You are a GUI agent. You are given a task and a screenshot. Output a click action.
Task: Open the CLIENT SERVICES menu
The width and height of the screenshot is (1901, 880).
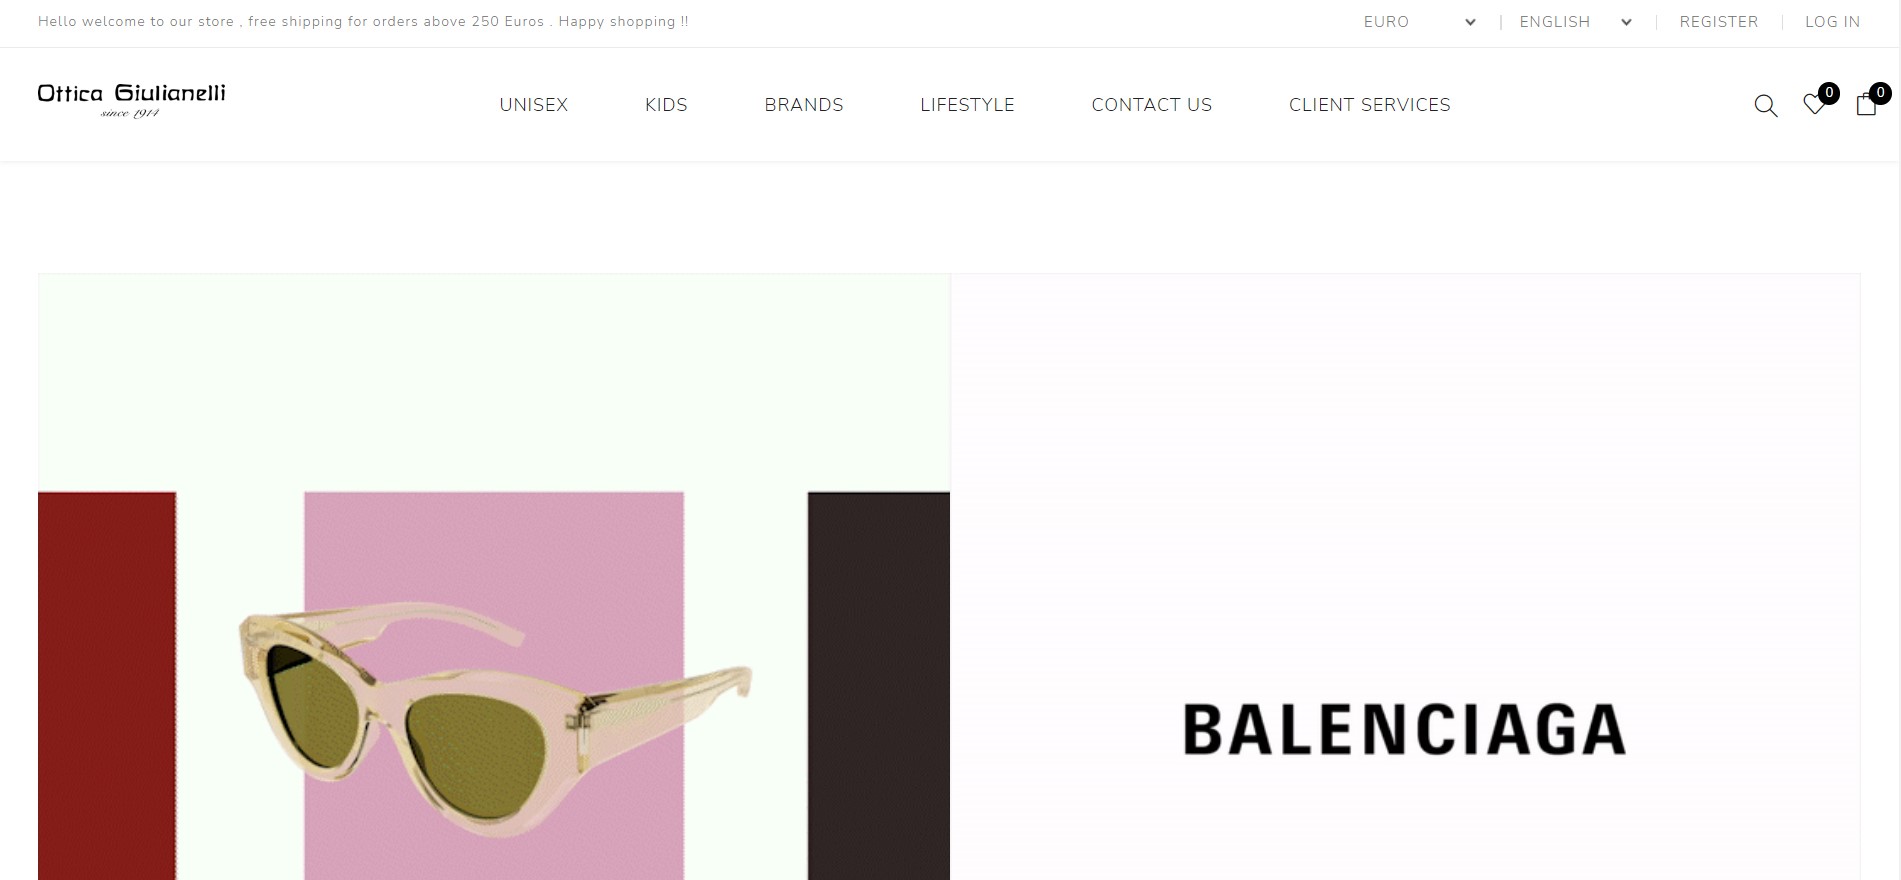tap(1370, 105)
